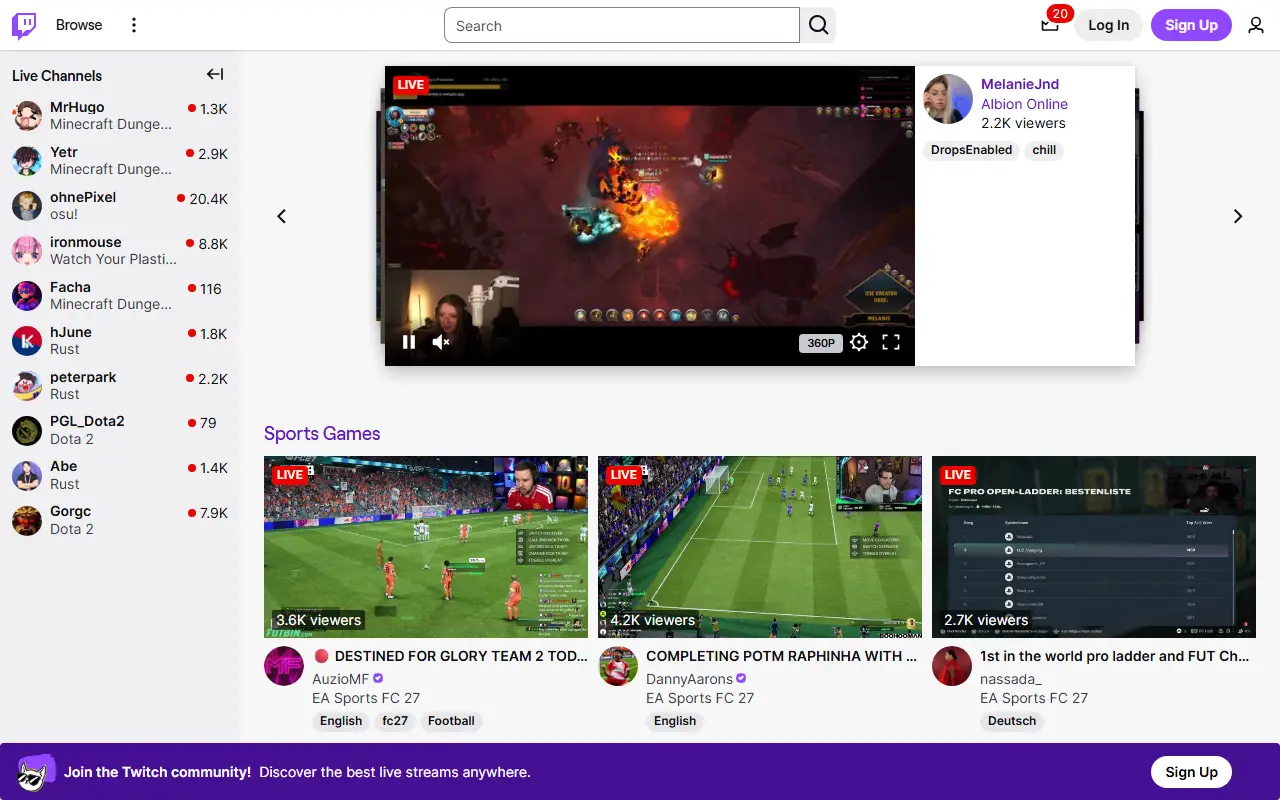Open the three-dot more options menu
1280x800 pixels.
(x=134, y=26)
